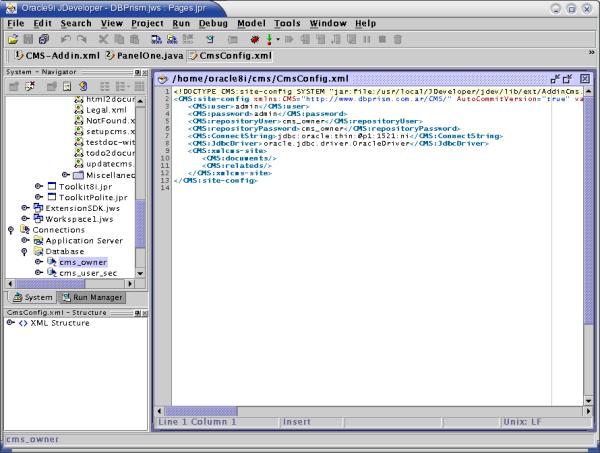
Task: Click the Copy toolbar icon
Action: [x=119, y=39]
